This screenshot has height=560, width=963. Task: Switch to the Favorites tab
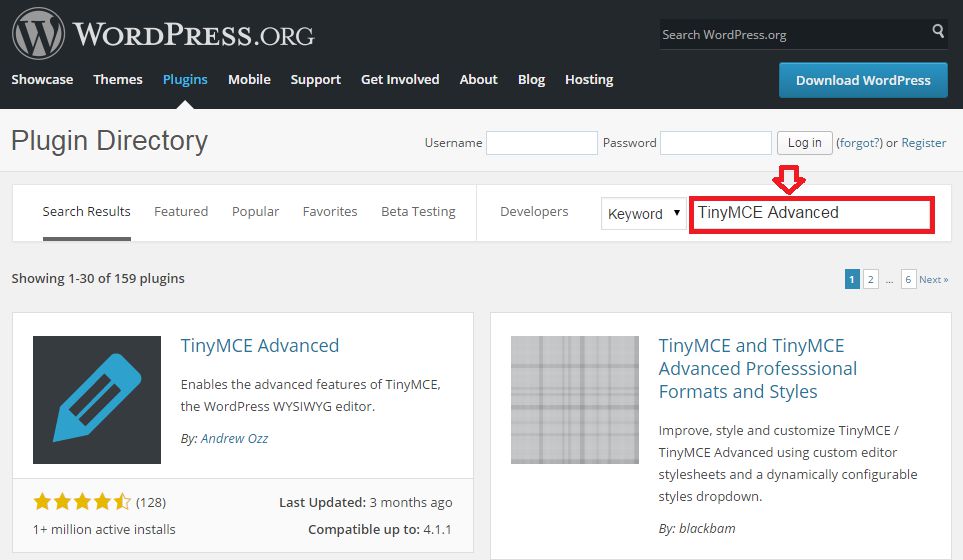[330, 211]
